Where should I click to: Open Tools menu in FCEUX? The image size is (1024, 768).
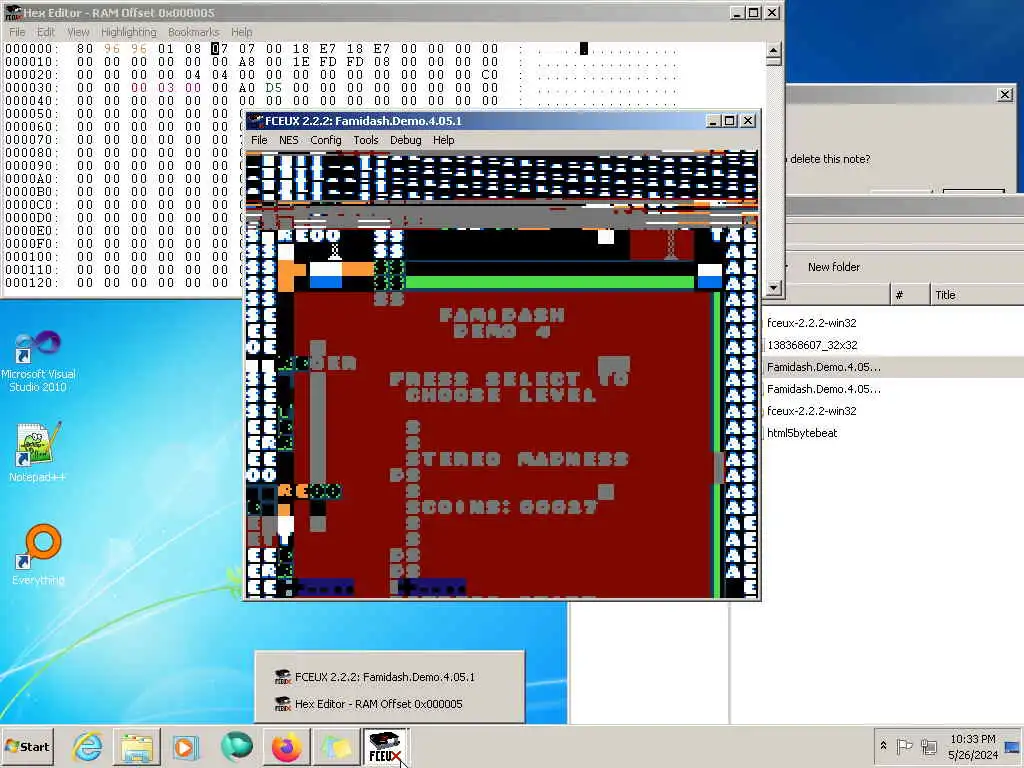point(366,140)
